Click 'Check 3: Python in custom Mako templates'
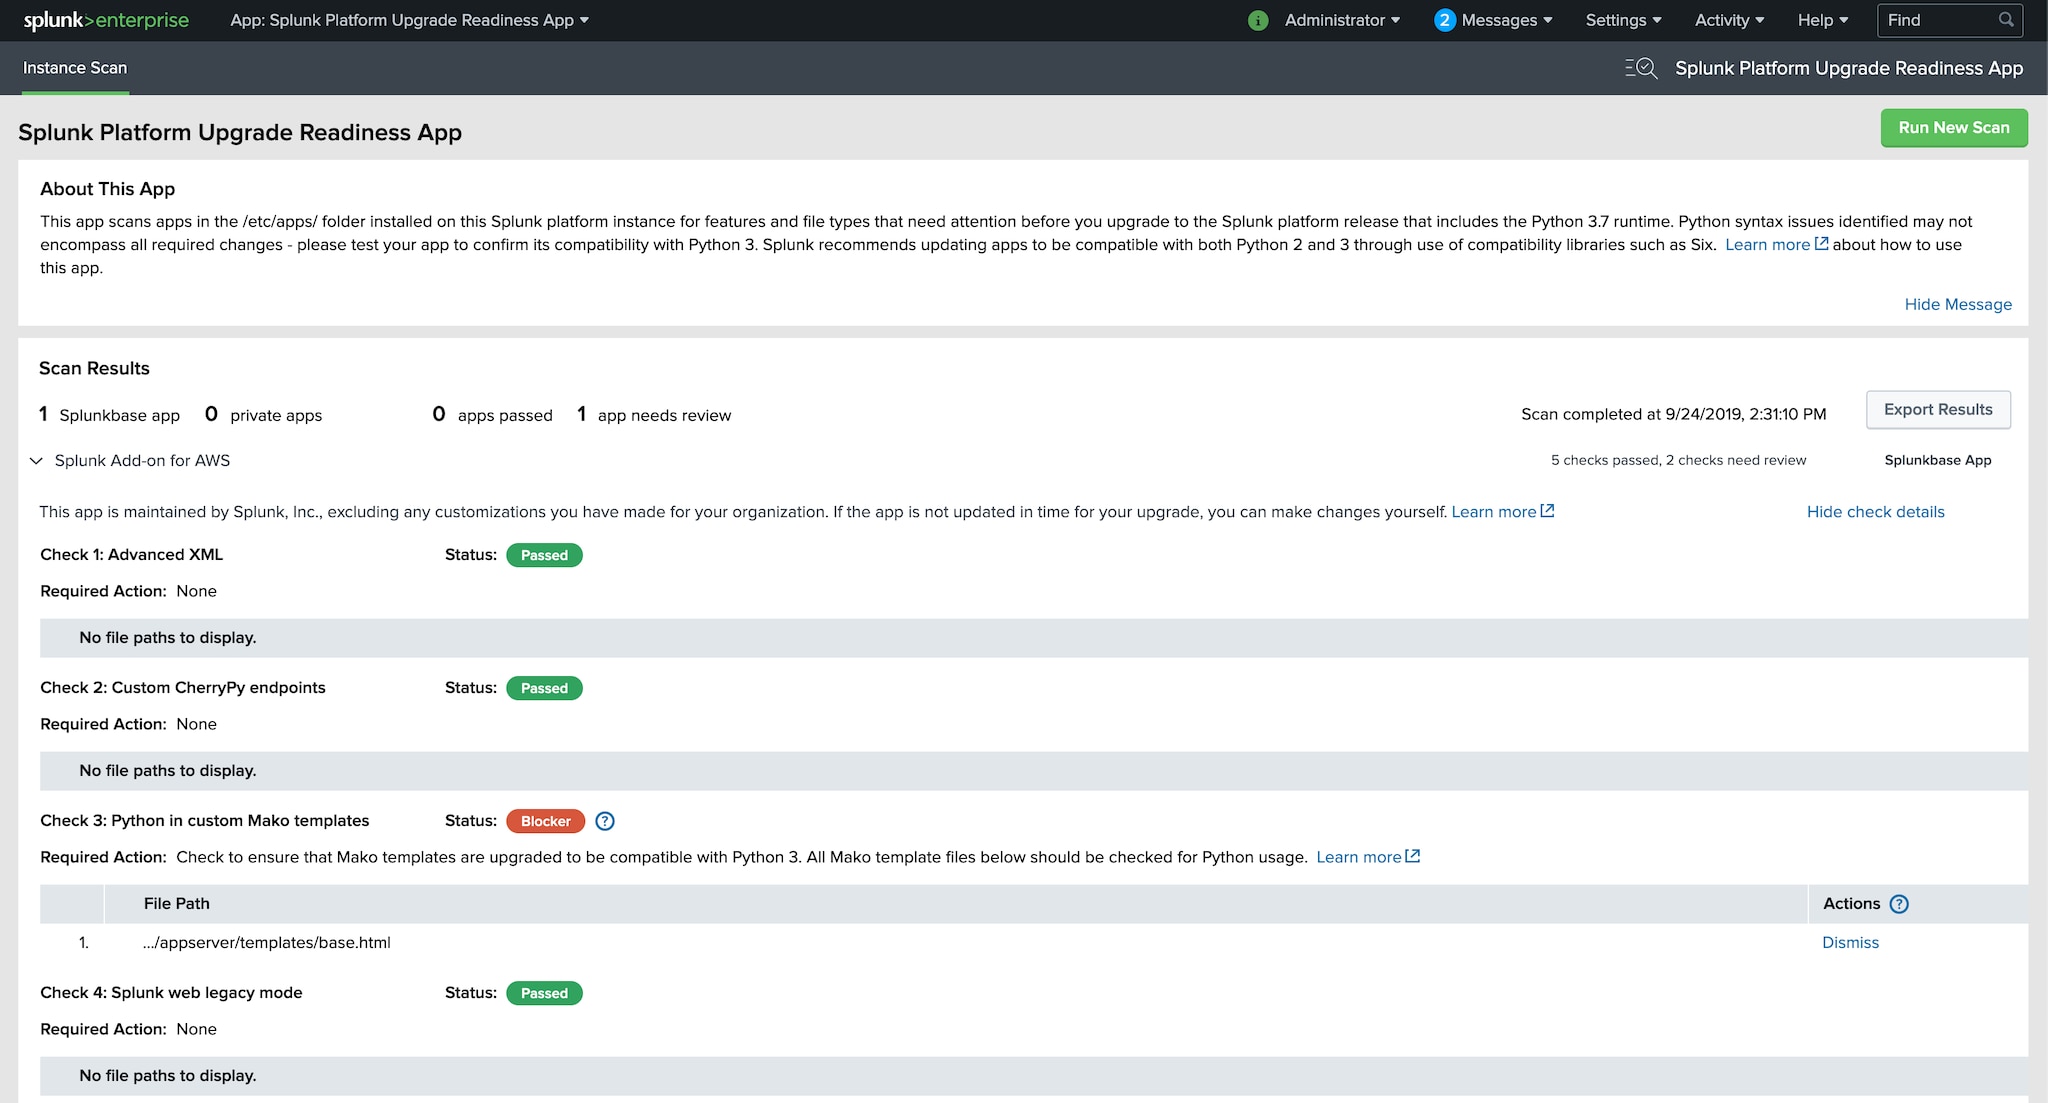 (x=205, y=821)
